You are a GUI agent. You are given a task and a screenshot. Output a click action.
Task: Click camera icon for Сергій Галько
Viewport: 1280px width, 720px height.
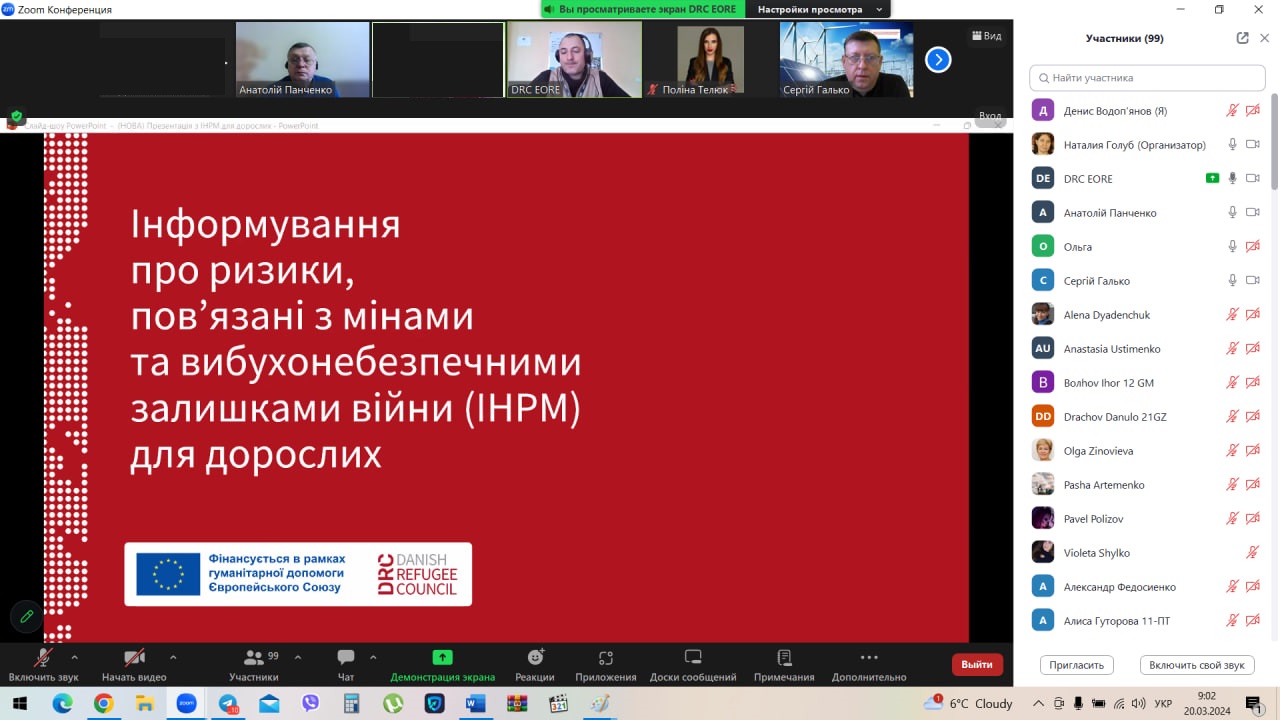pyautogui.click(x=1252, y=281)
